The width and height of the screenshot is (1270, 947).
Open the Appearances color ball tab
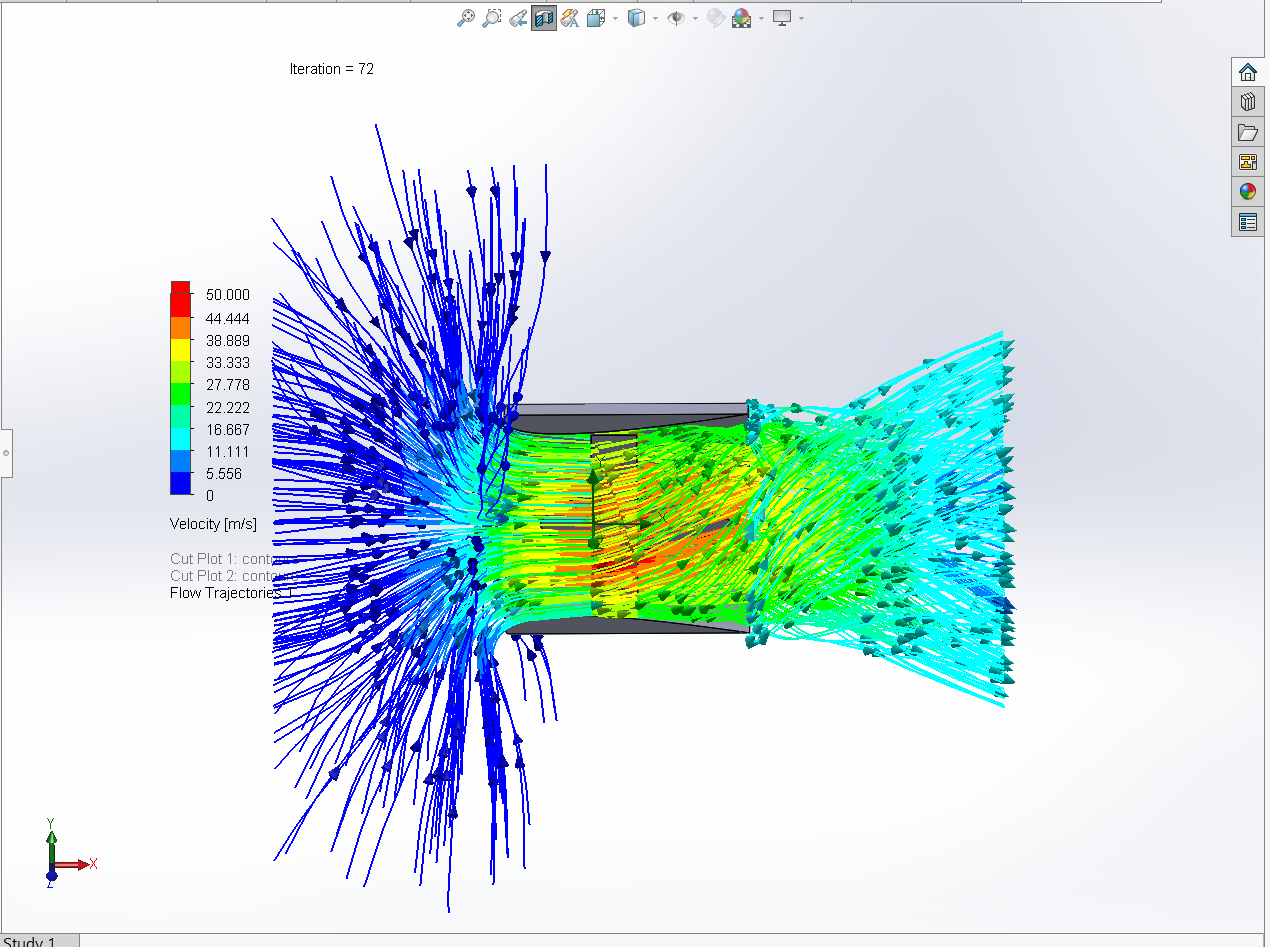tap(1247, 192)
